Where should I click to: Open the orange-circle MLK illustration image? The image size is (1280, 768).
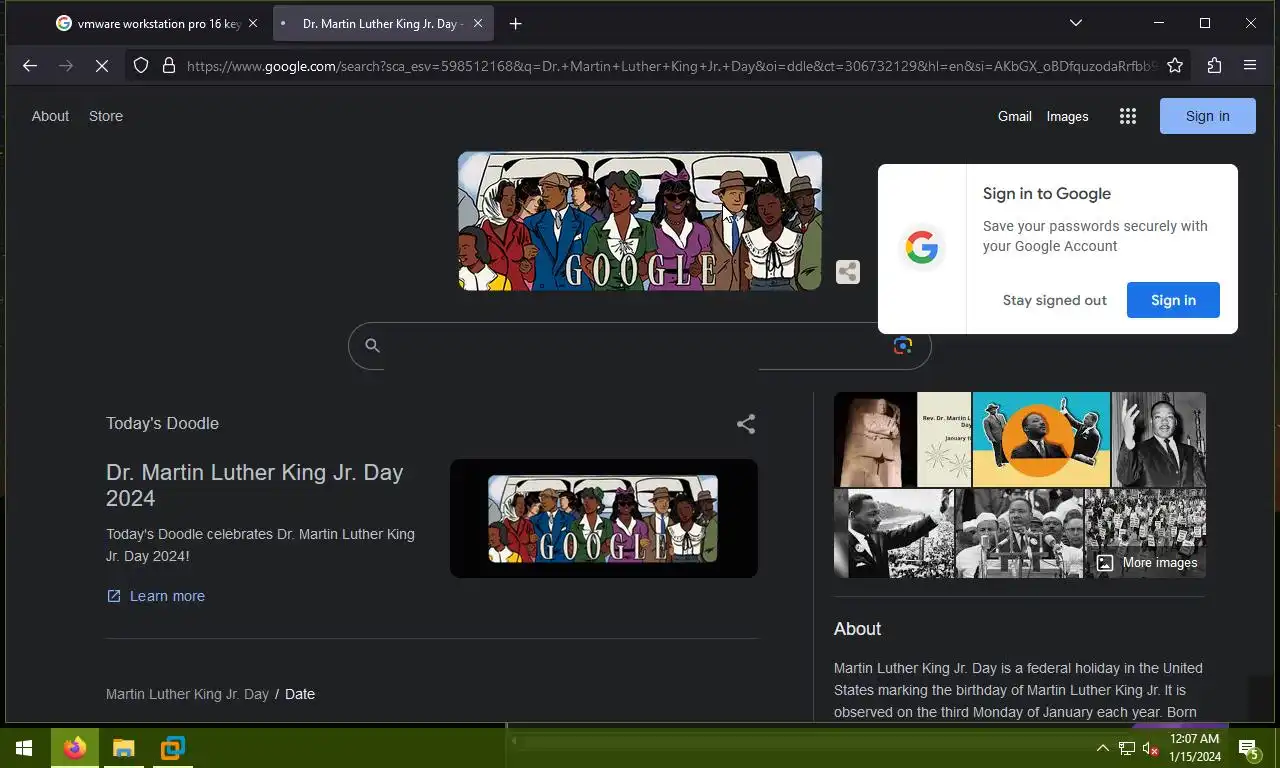[x=1041, y=439]
